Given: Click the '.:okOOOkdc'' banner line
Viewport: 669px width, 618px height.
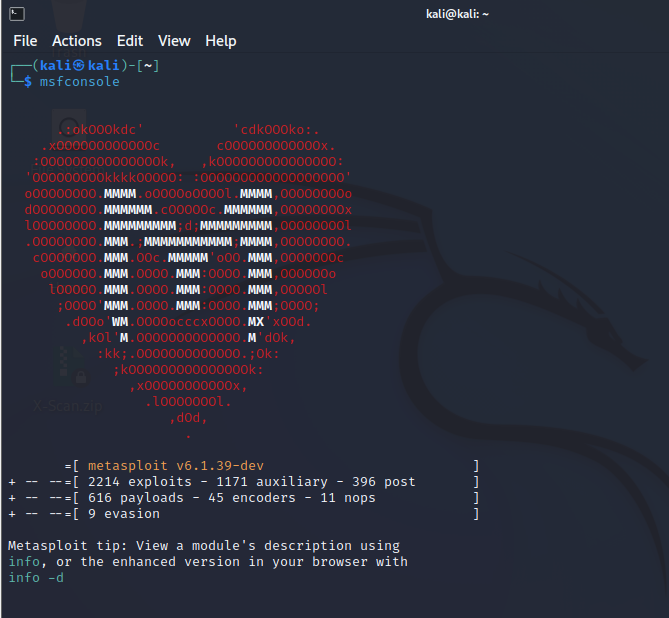Looking at the screenshot, I should [x=100, y=130].
